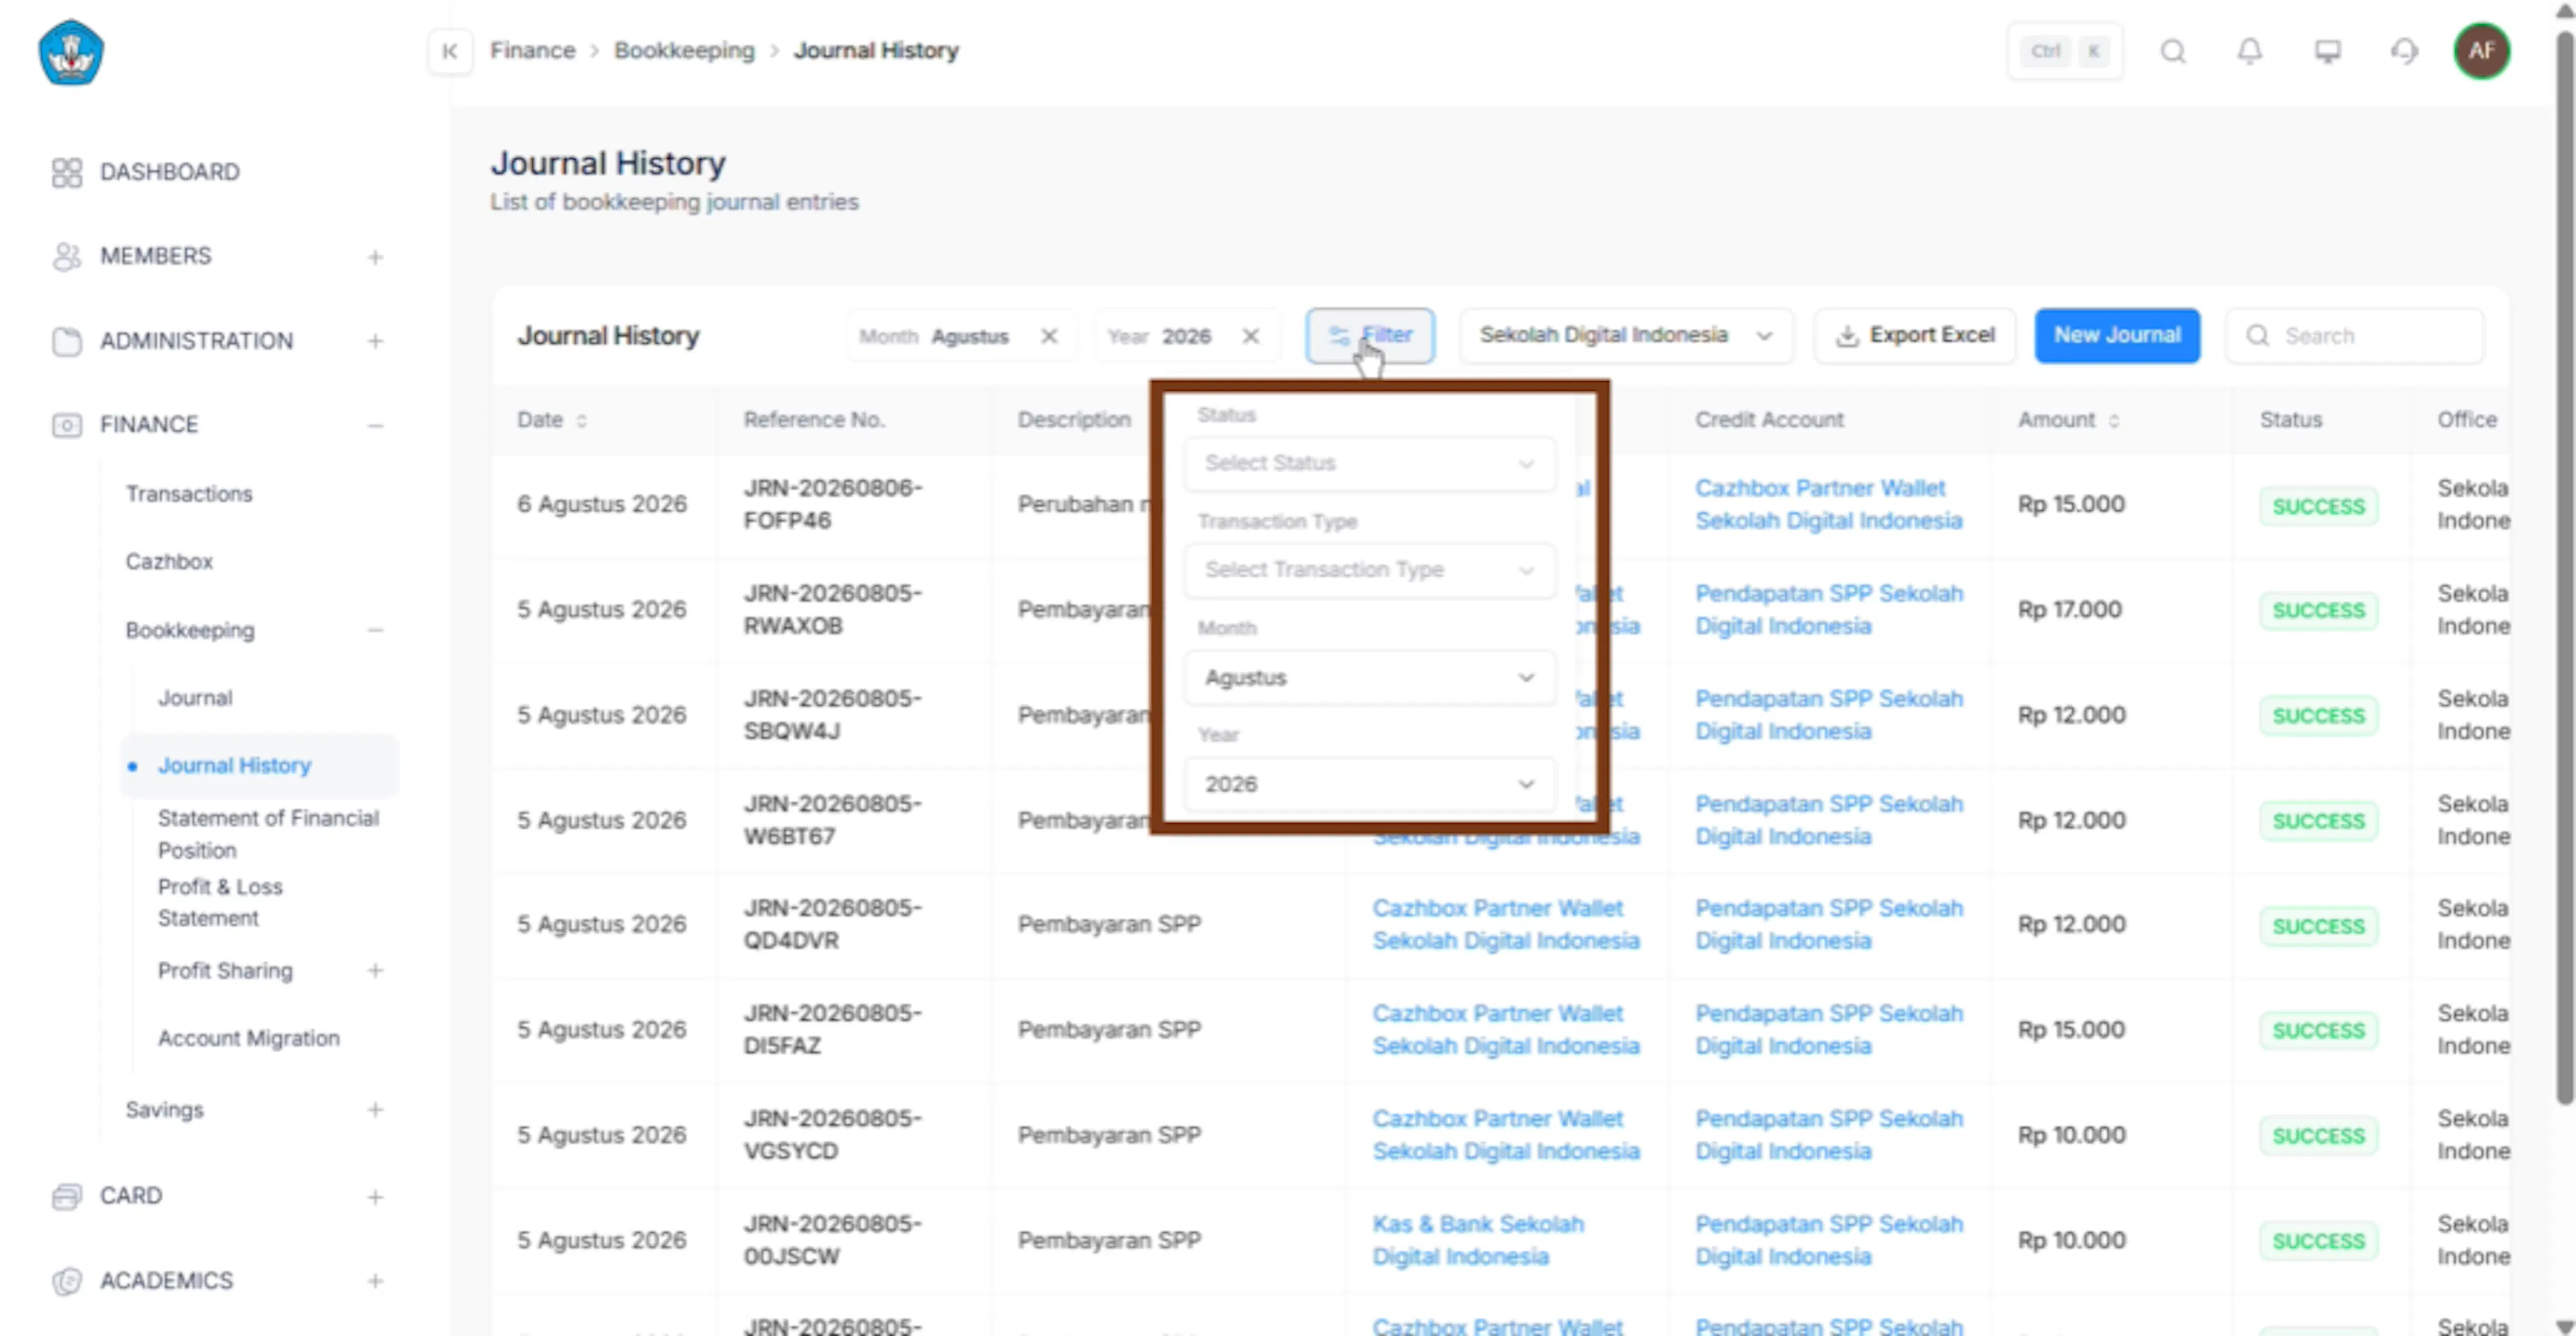Expand the Profit Sharing submenu
This screenshot has width=2576, height=1336.
(375, 971)
